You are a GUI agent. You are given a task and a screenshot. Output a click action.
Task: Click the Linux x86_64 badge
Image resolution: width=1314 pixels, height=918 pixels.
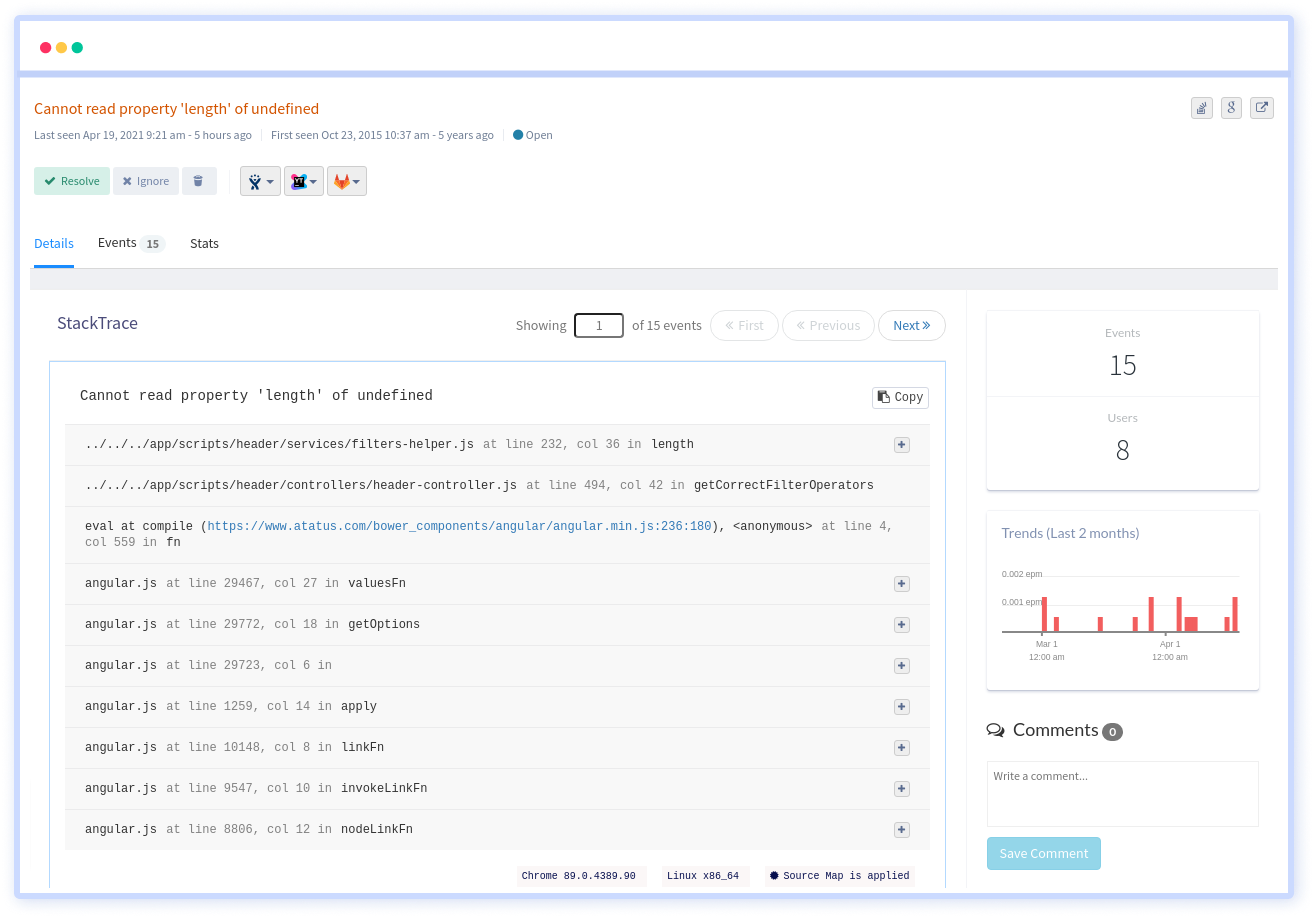click(x=703, y=876)
